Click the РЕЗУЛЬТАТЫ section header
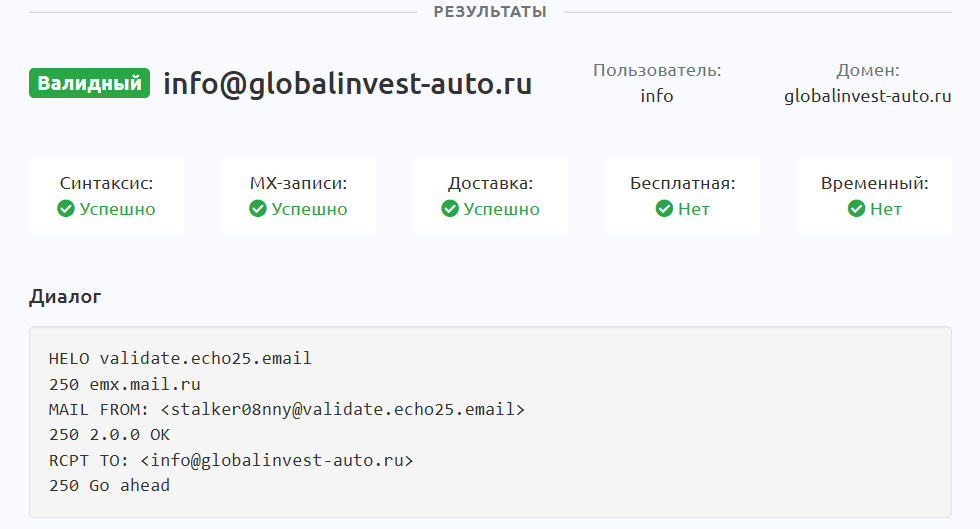 (x=490, y=12)
